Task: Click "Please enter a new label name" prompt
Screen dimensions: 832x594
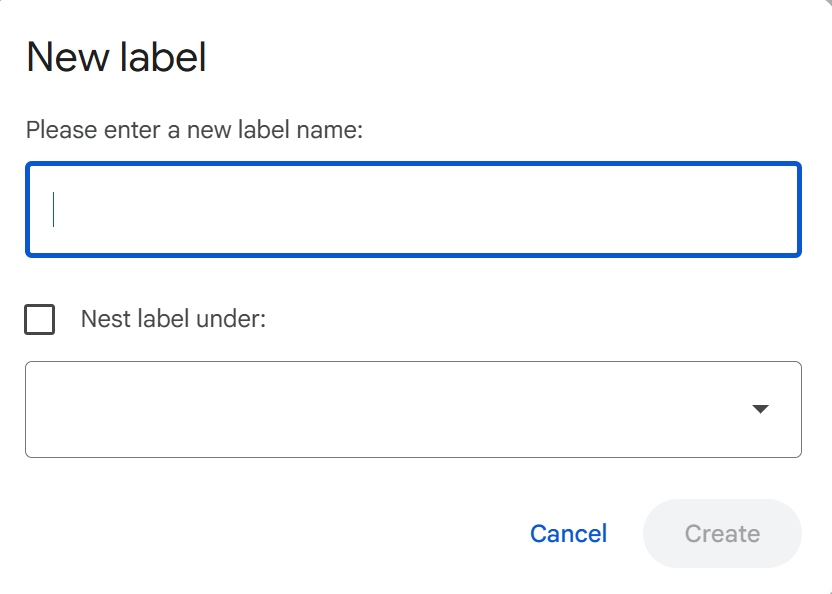Action: coord(194,130)
